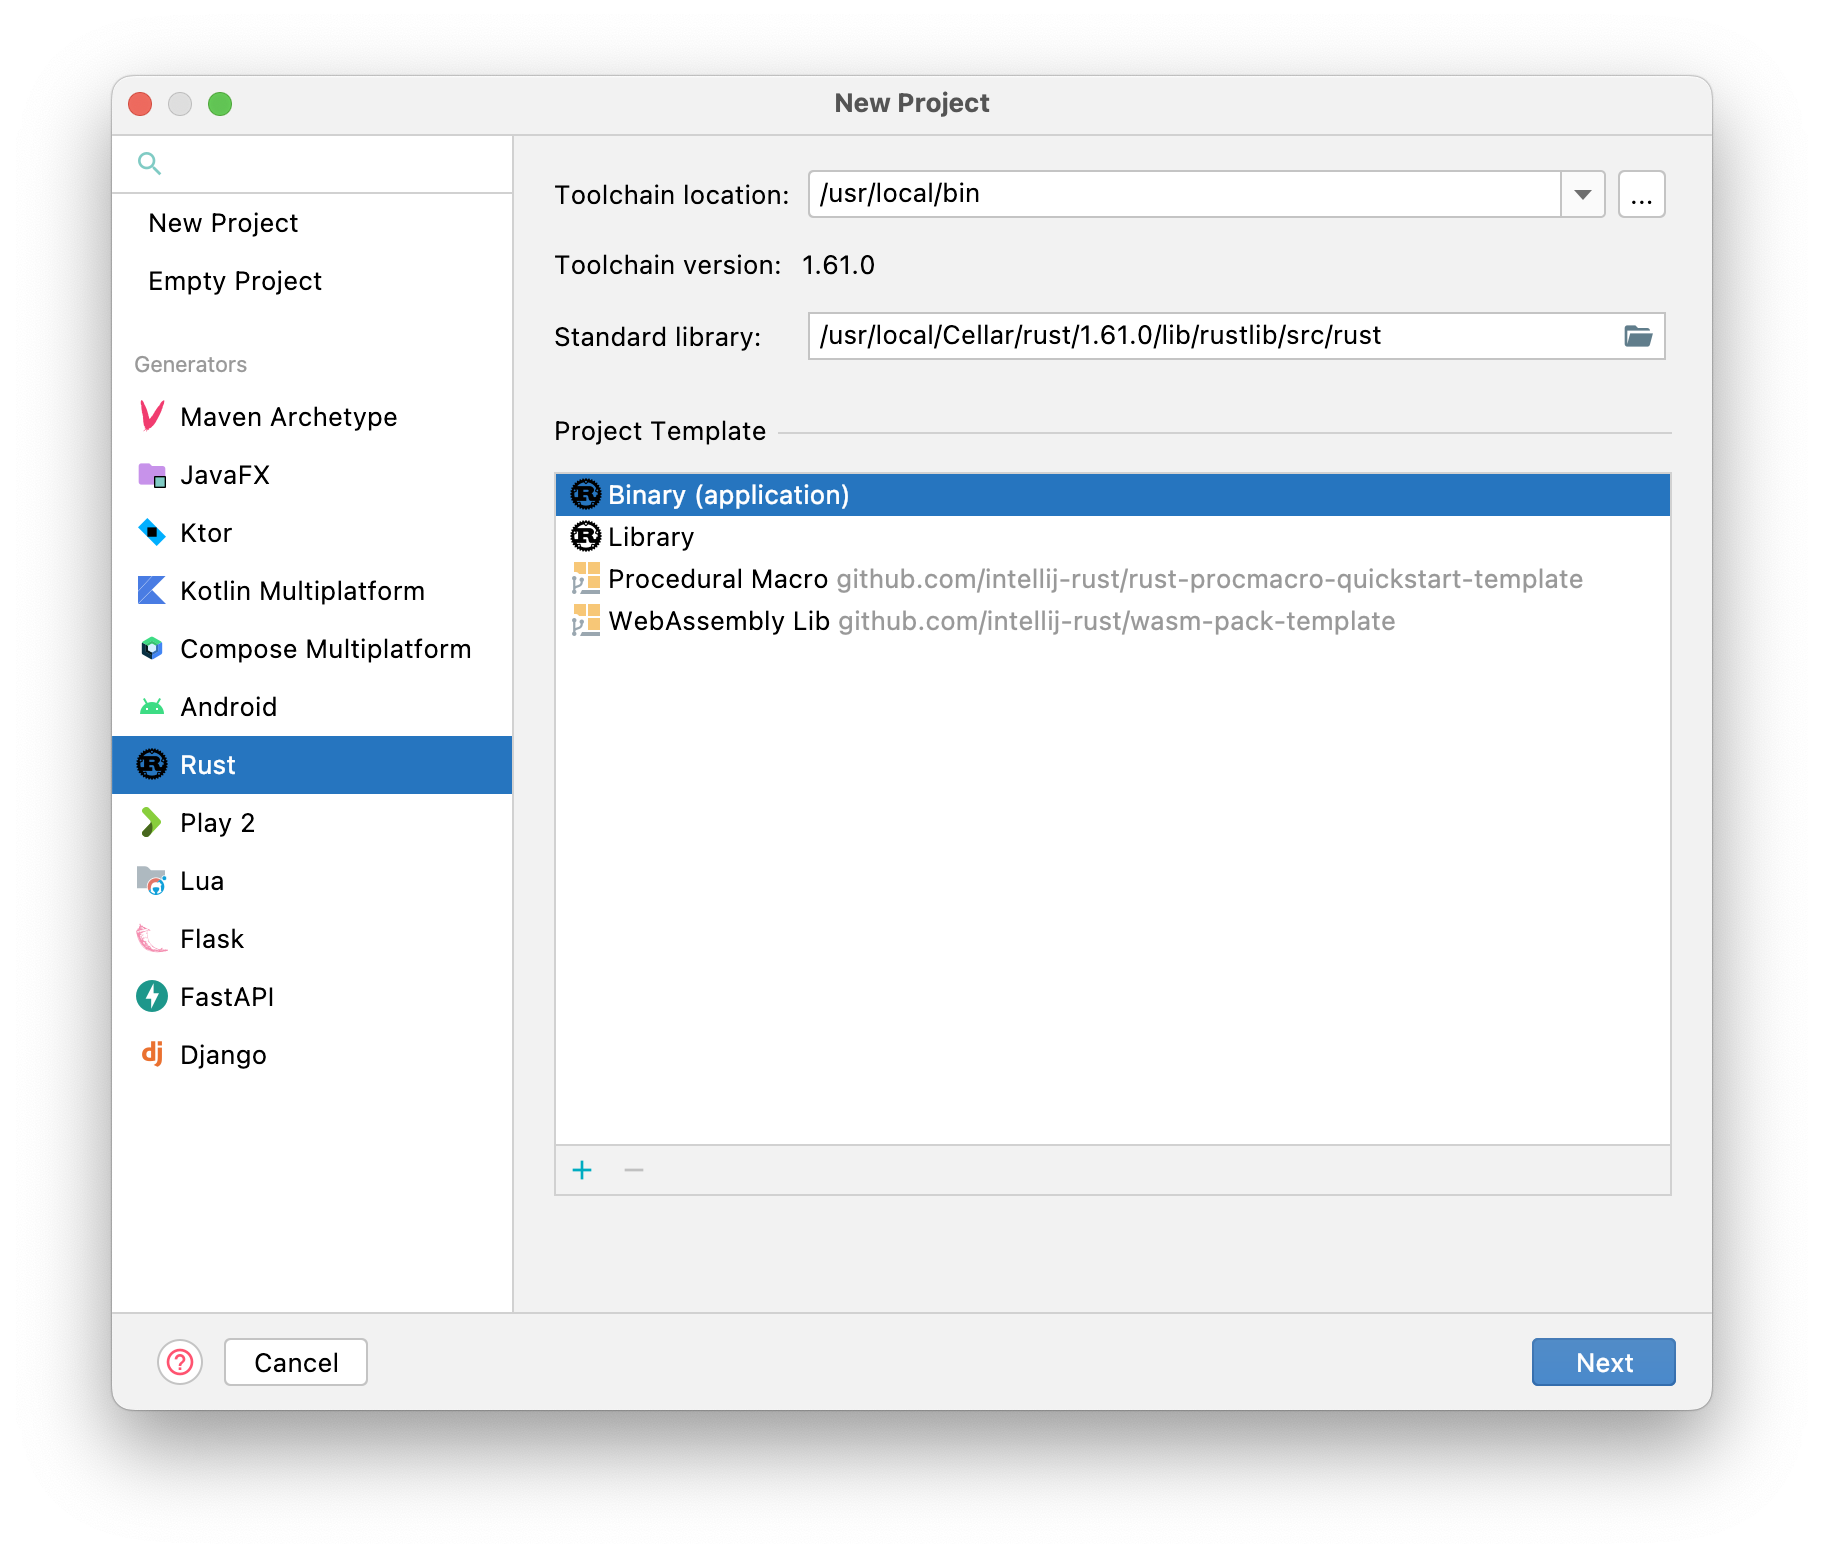
Task: Click the search magnifier icon
Action: (149, 163)
